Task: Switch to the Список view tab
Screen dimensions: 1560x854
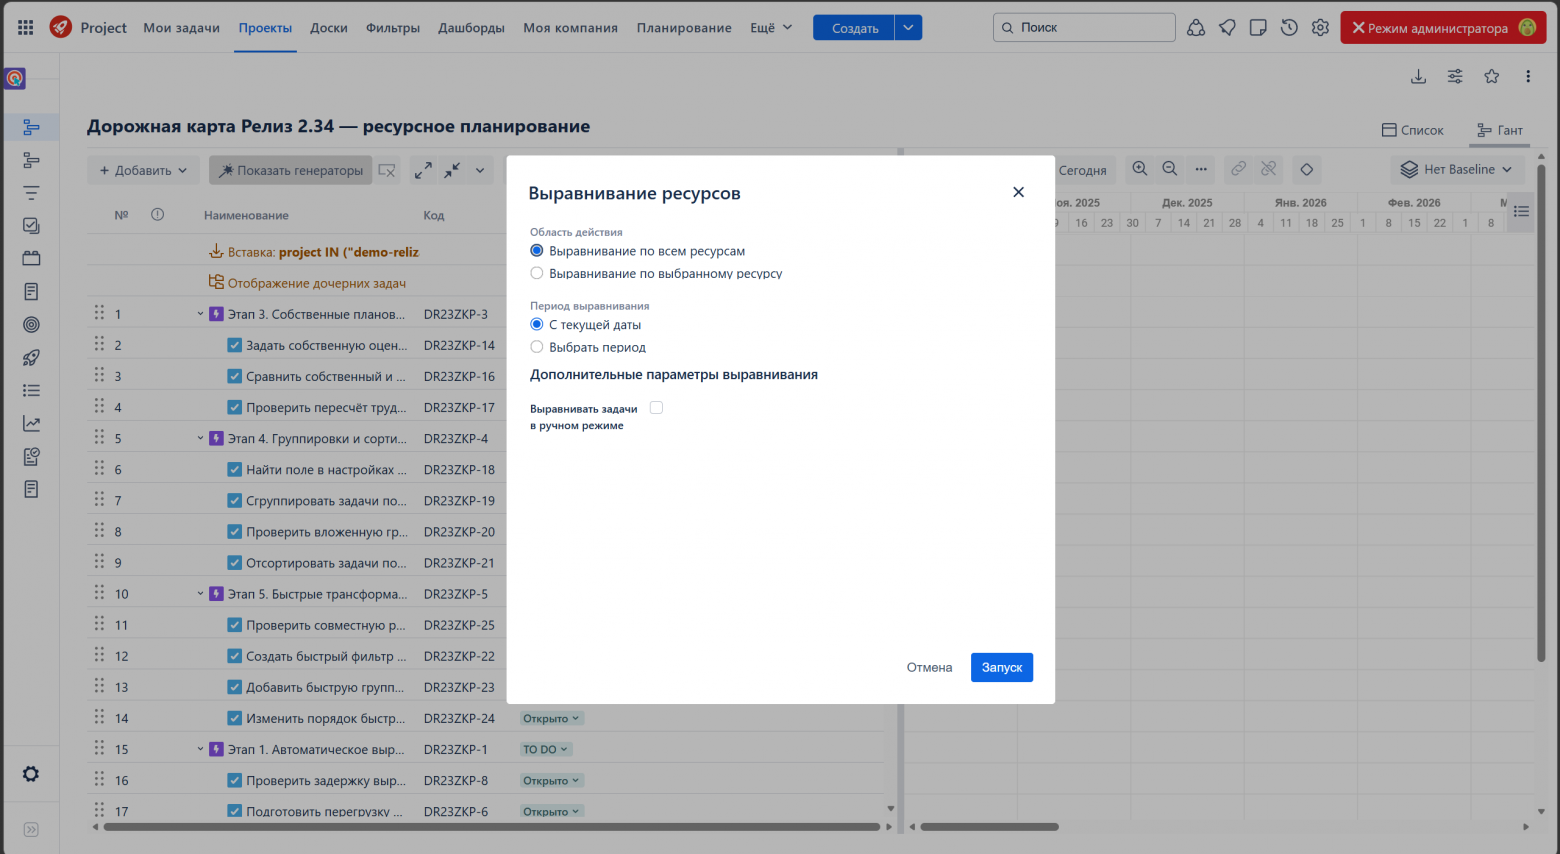Action: point(1412,130)
